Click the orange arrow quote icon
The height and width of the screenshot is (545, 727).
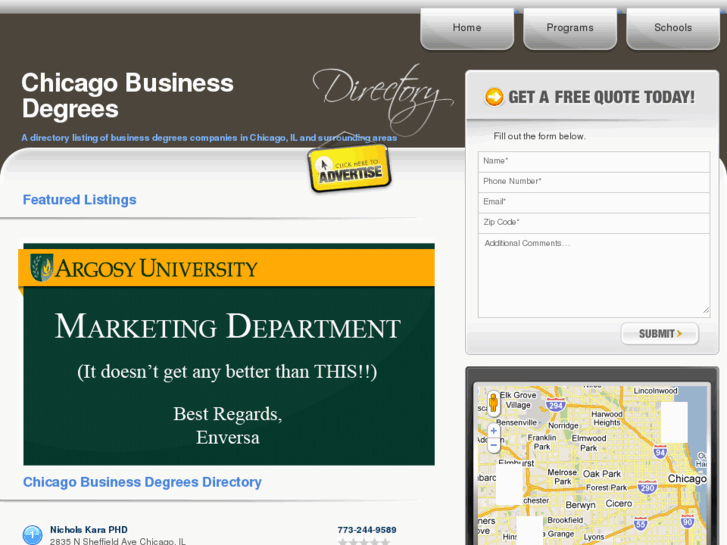point(494,97)
